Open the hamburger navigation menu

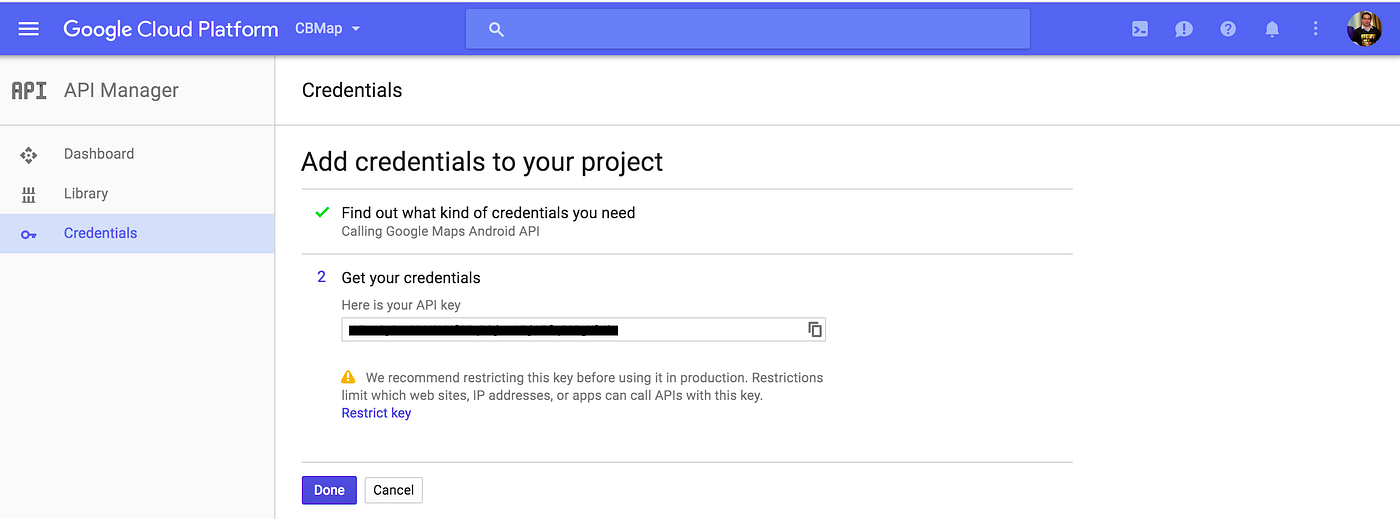(29, 29)
